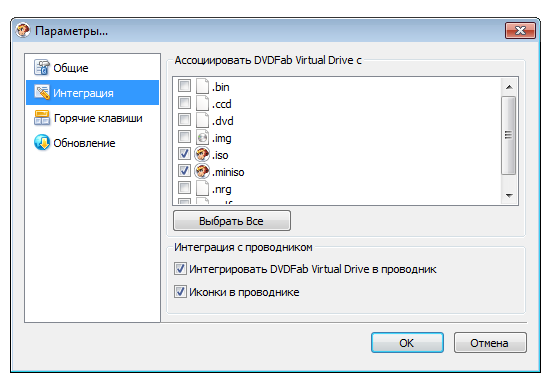Click the .nrg file type icon
Screen dimensions: 558x385
[202, 188]
